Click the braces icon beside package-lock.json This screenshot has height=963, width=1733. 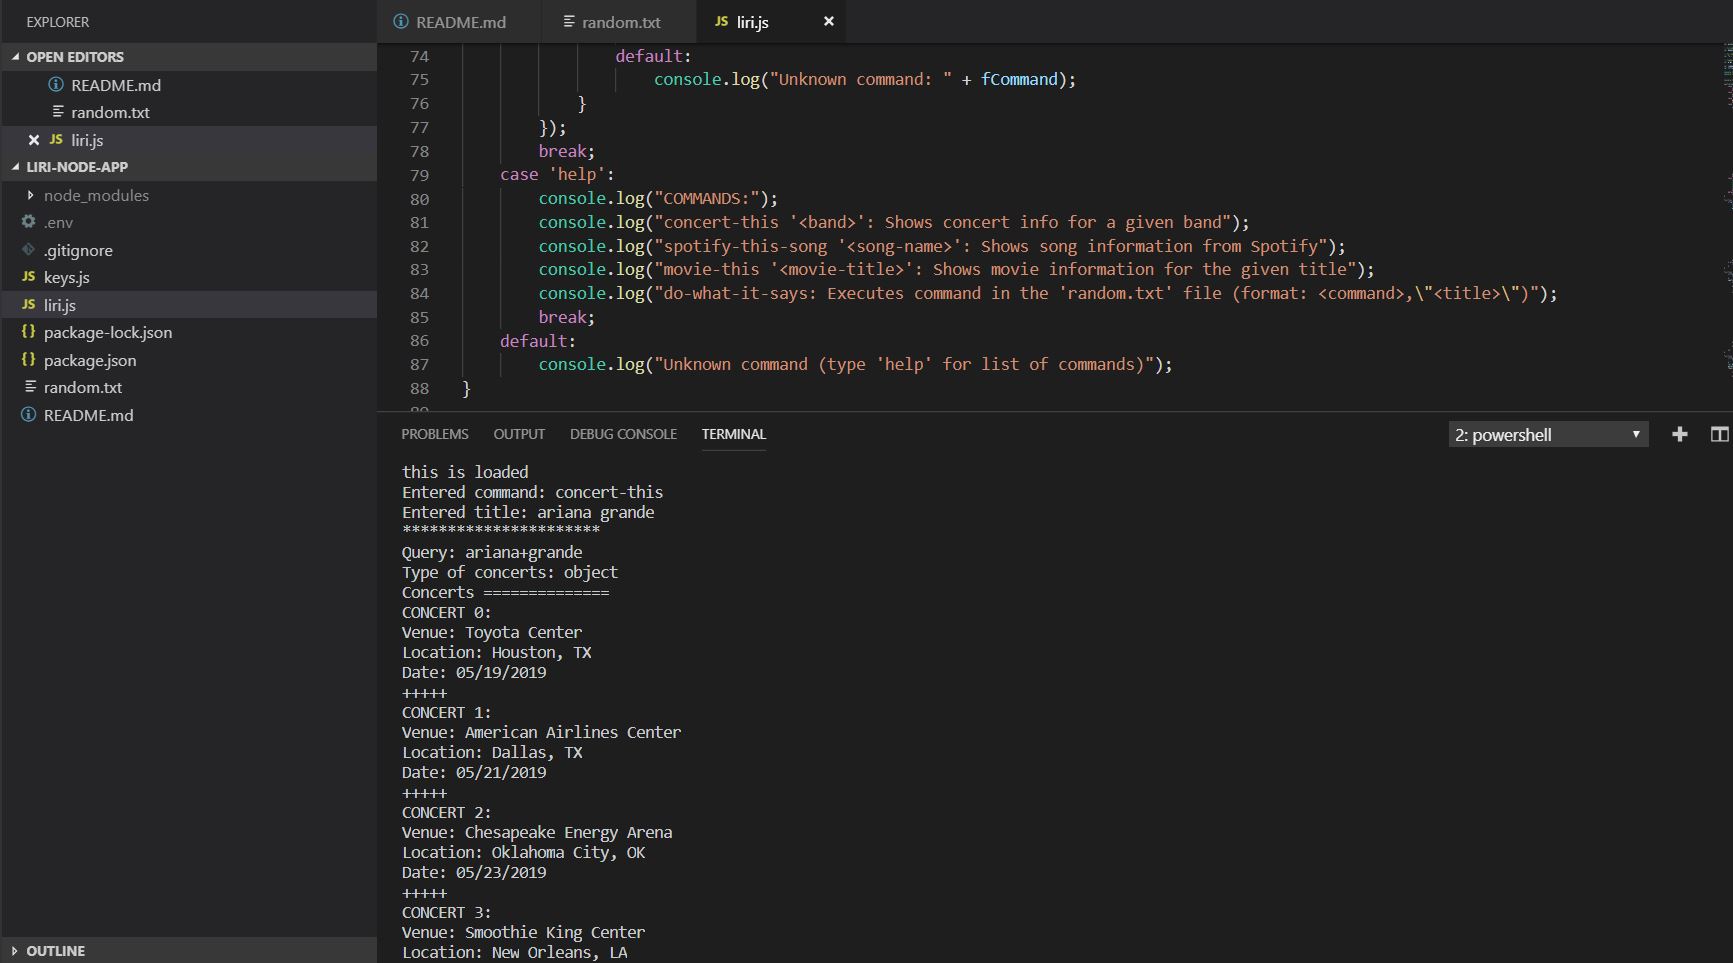tap(29, 331)
